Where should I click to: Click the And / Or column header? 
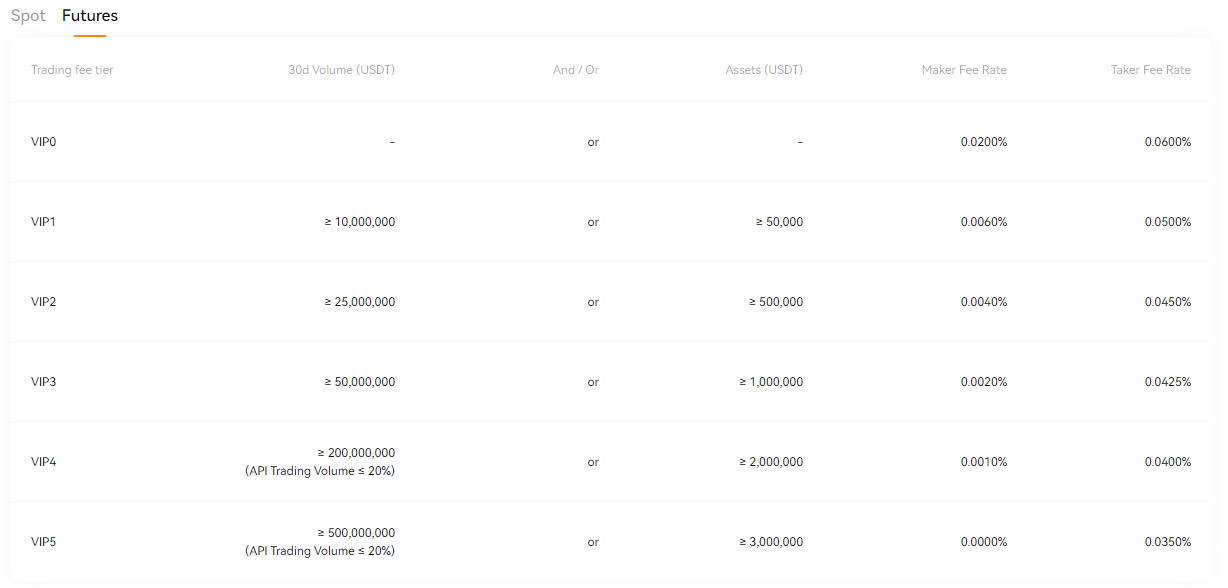(576, 70)
